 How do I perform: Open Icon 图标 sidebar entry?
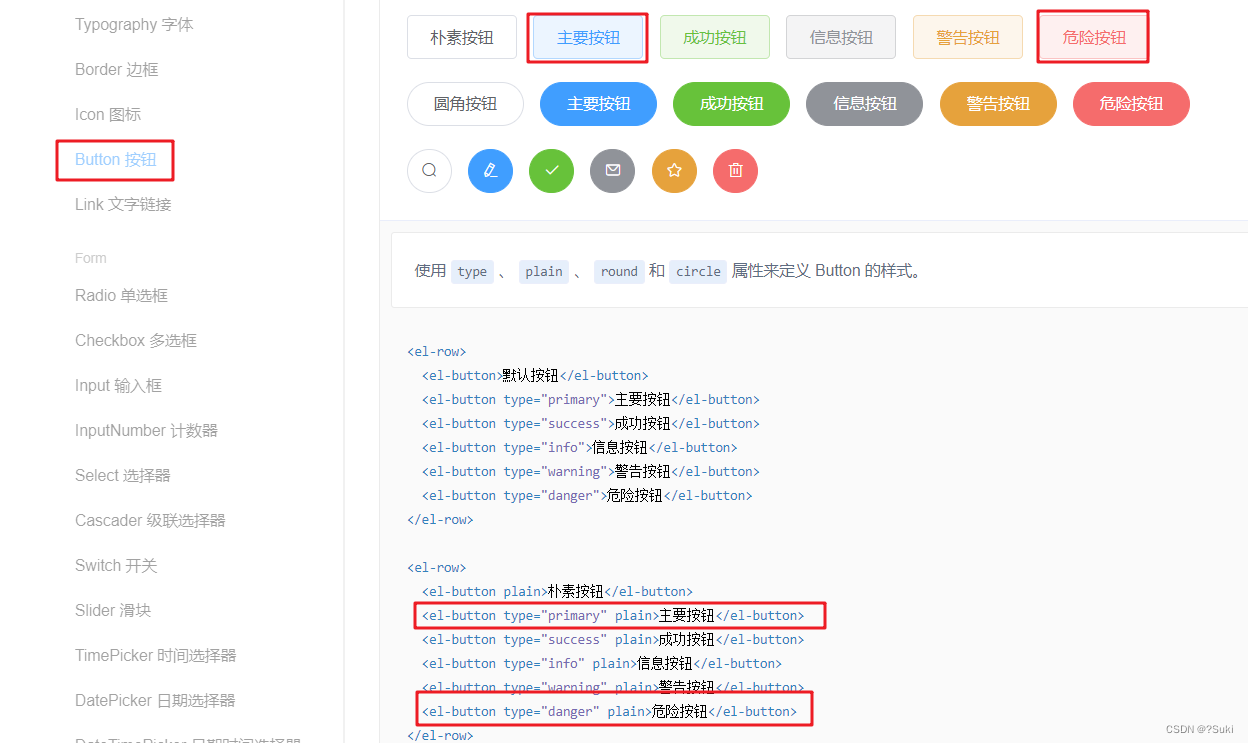108,115
